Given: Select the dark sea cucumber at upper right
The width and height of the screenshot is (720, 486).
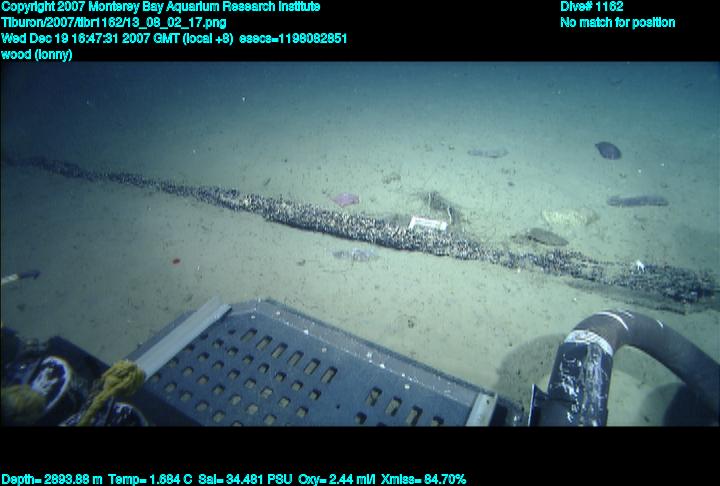Looking at the screenshot, I should coord(608,150).
